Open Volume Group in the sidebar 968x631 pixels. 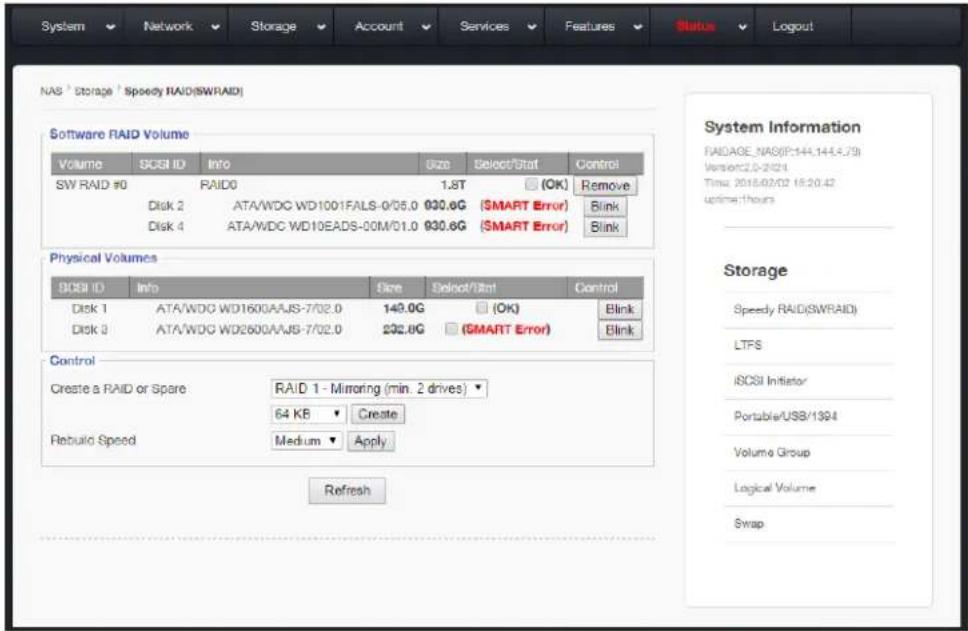pos(772,453)
